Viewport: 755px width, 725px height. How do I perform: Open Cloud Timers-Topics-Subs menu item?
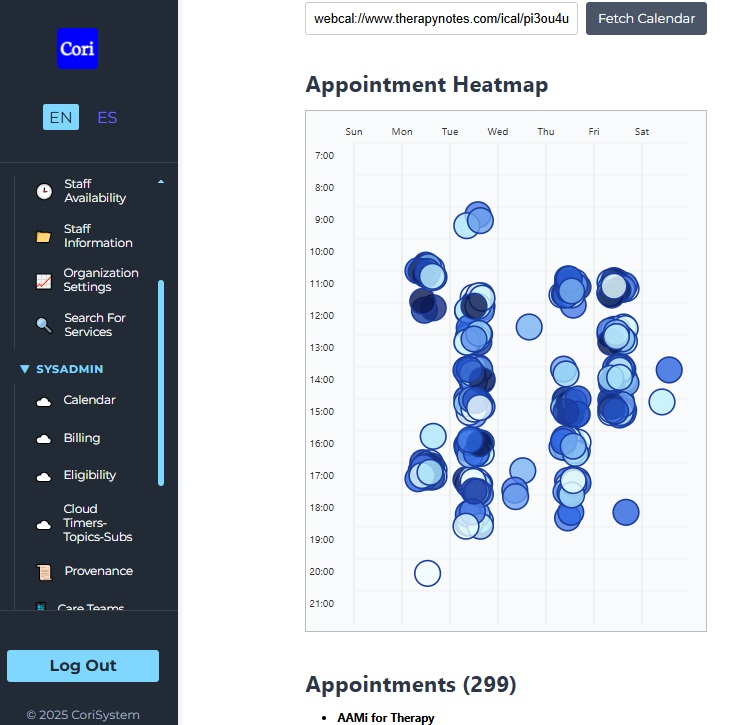tap(98, 523)
